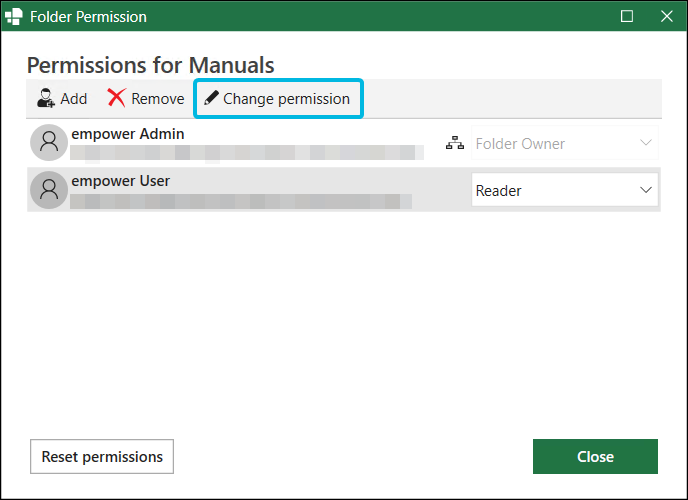The image size is (688, 500).
Task: Click the green Close button
Action: [x=595, y=457]
